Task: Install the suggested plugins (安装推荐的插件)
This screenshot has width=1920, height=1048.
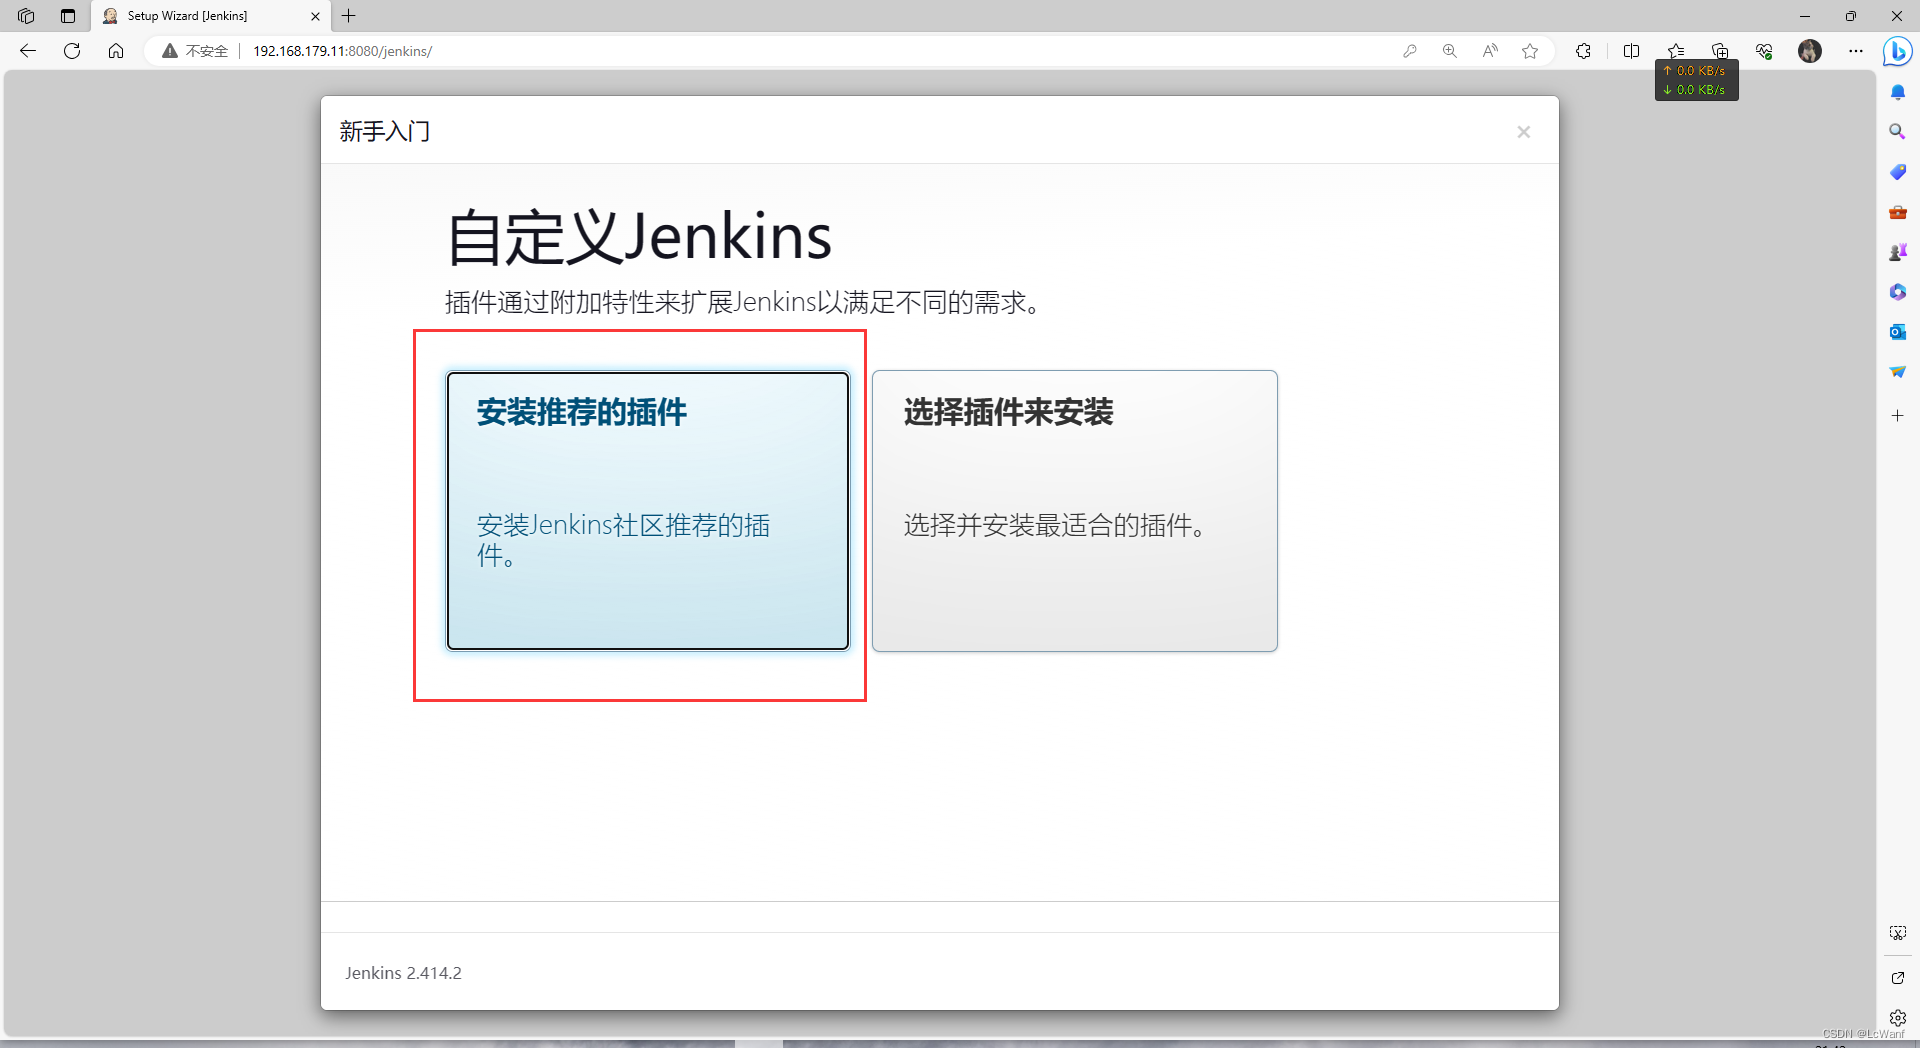Action: pyautogui.click(x=648, y=511)
